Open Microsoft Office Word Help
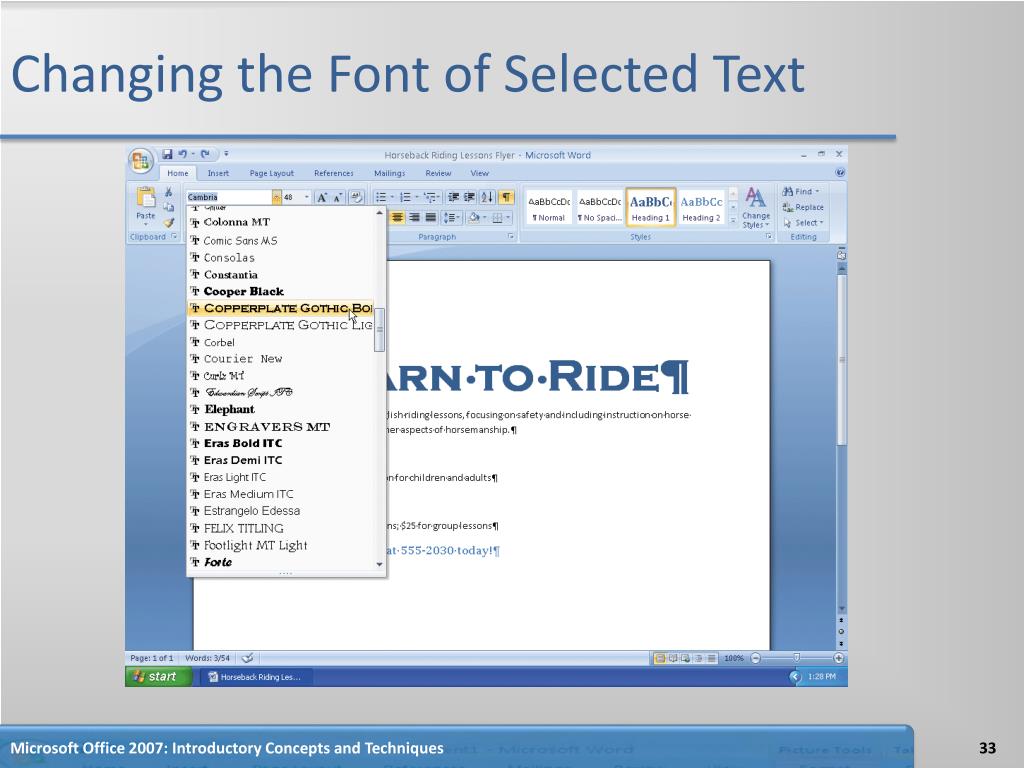 click(x=840, y=172)
